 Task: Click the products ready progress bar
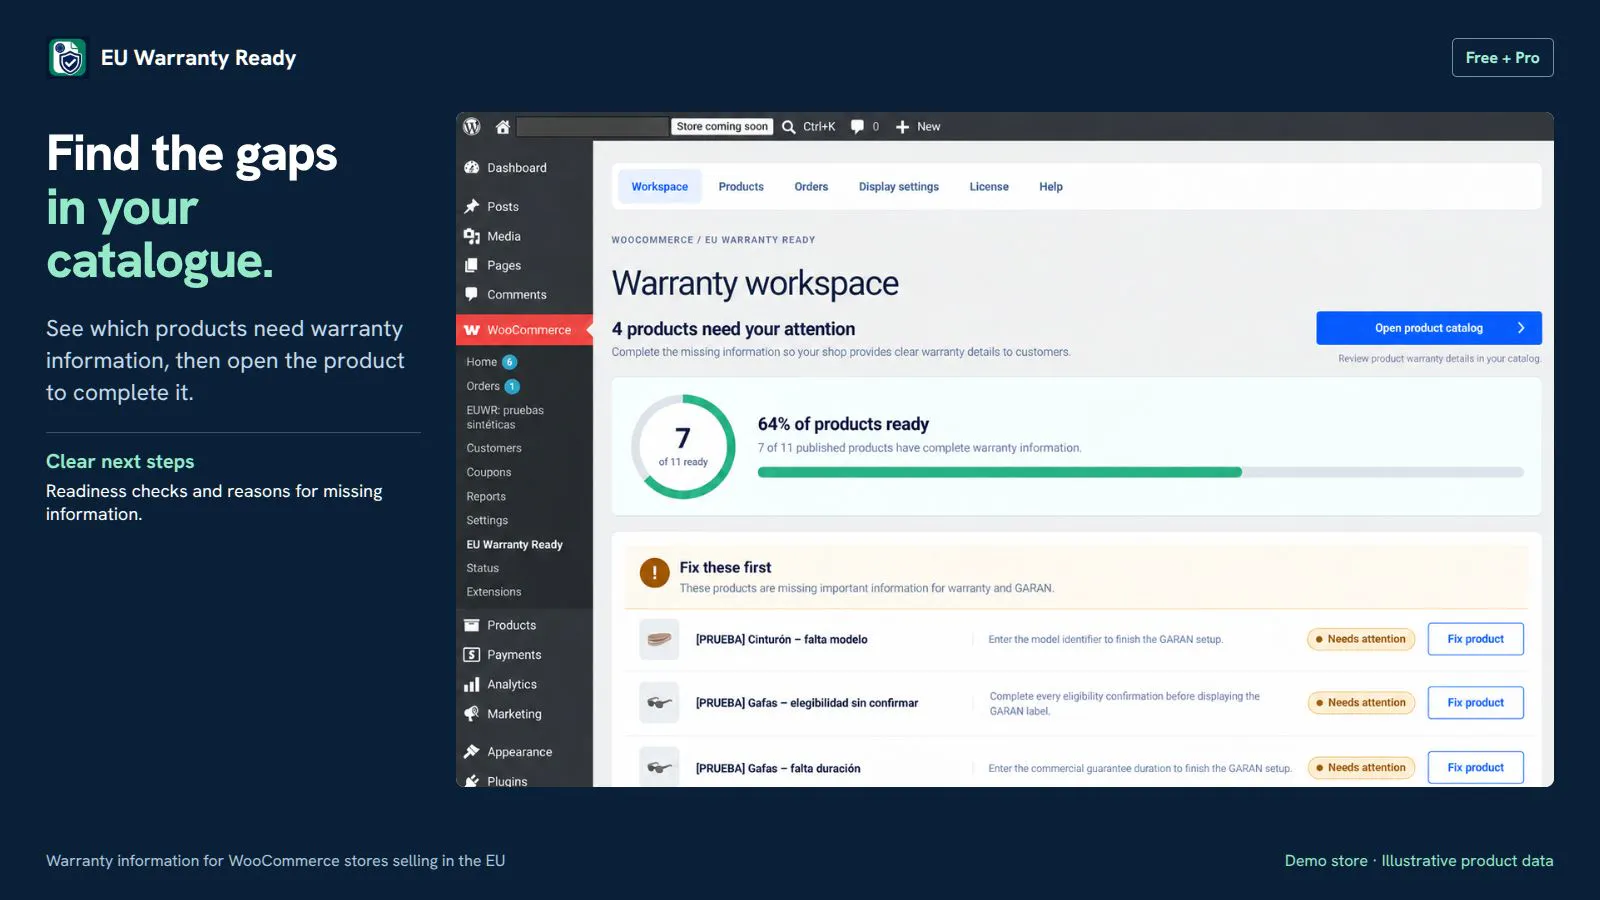click(x=1141, y=472)
